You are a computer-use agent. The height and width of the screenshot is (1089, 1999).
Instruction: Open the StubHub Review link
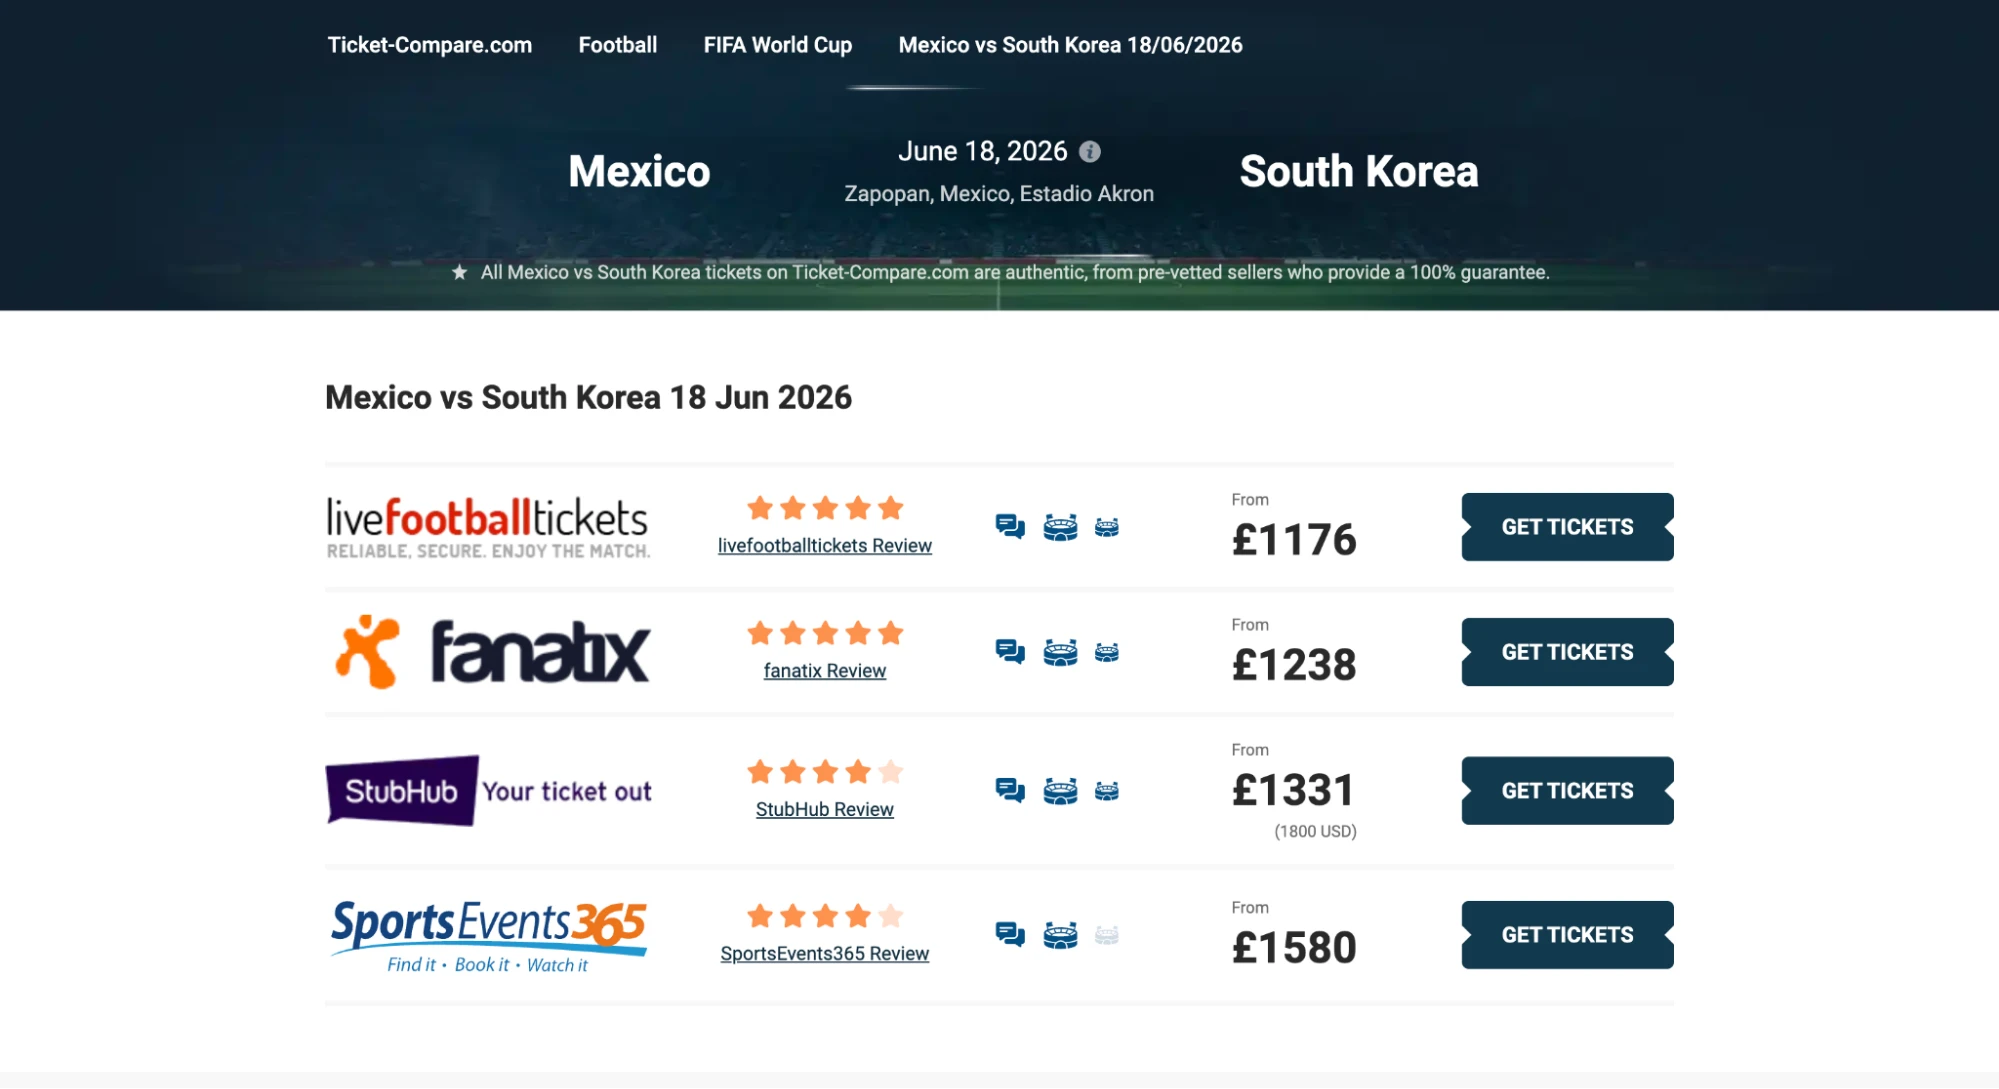825,810
